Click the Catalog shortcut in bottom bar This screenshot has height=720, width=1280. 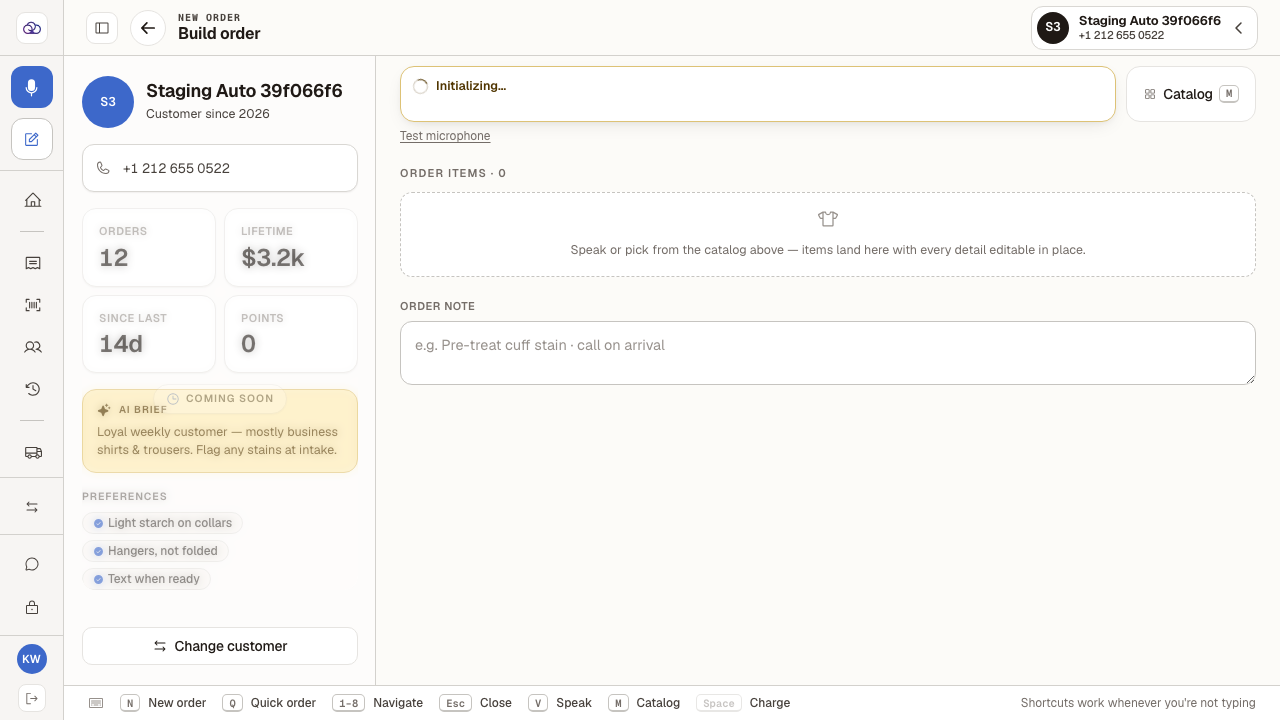coord(644,703)
